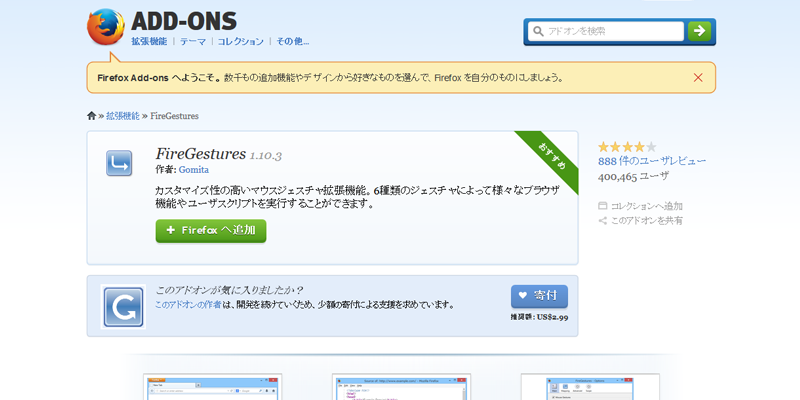
Task: Click the ADD-ONS site title
Action: pos(184,21)
